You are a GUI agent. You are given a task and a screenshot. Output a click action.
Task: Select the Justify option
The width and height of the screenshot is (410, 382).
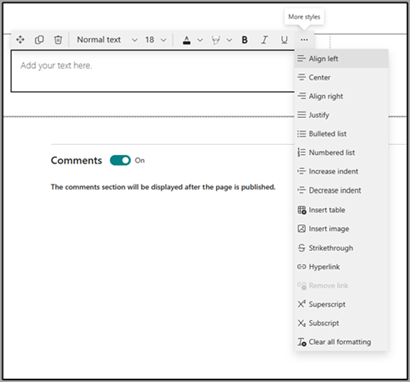click(341, 115)
